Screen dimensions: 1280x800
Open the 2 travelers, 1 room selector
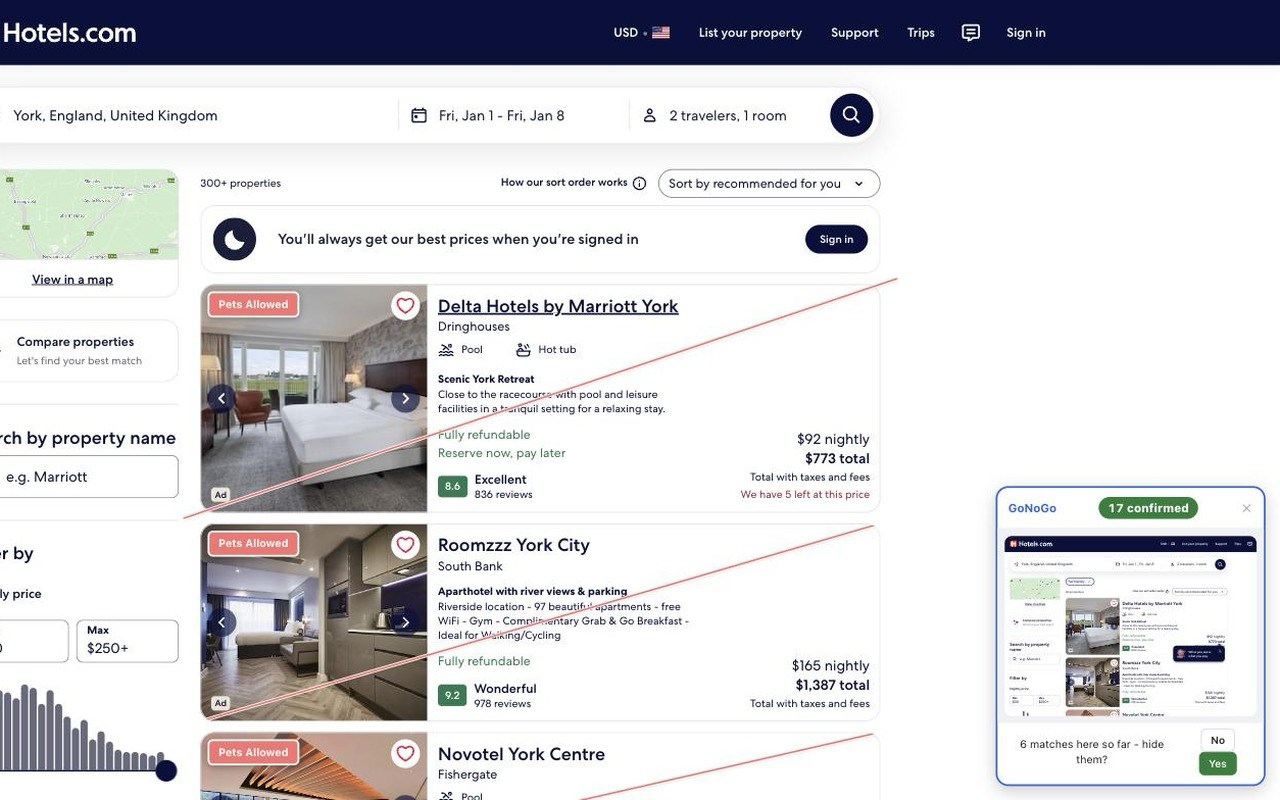point(728,116)
